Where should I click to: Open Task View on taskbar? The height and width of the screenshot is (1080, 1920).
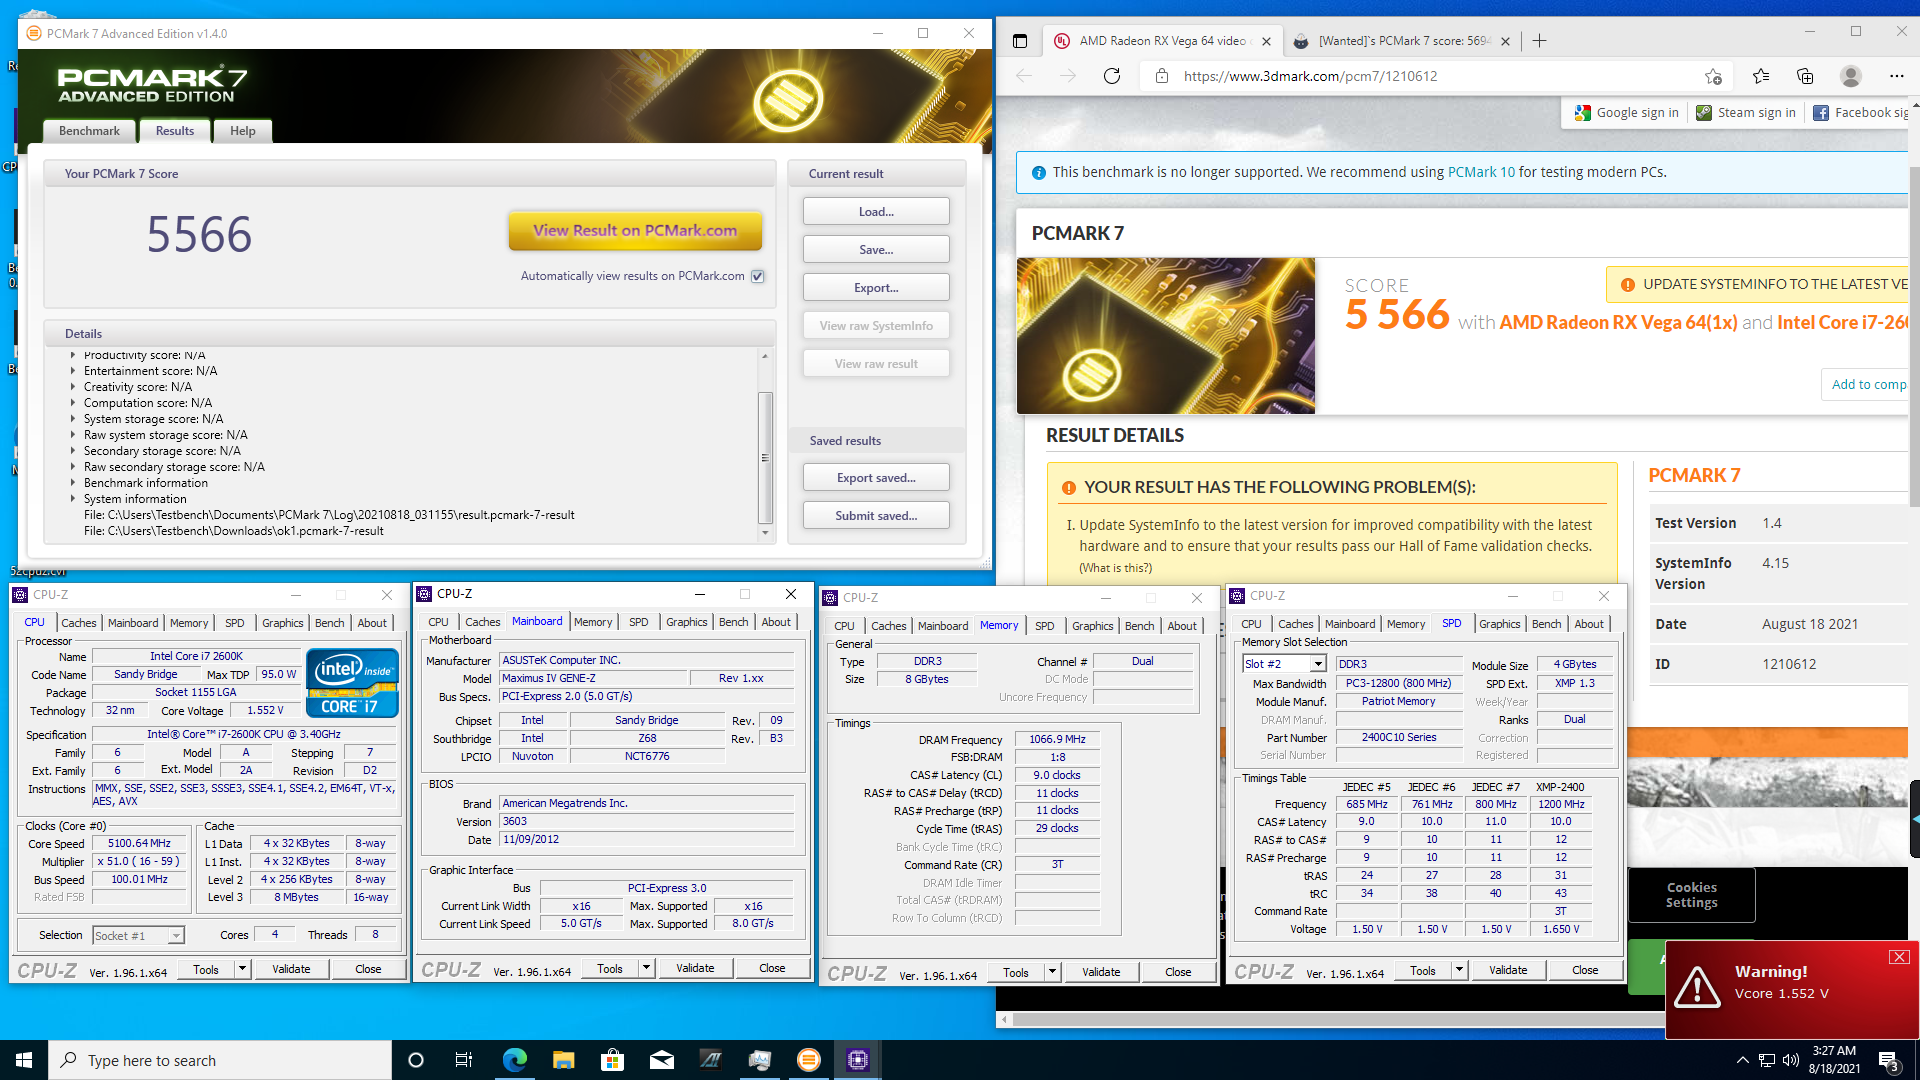coord(464,1060)
